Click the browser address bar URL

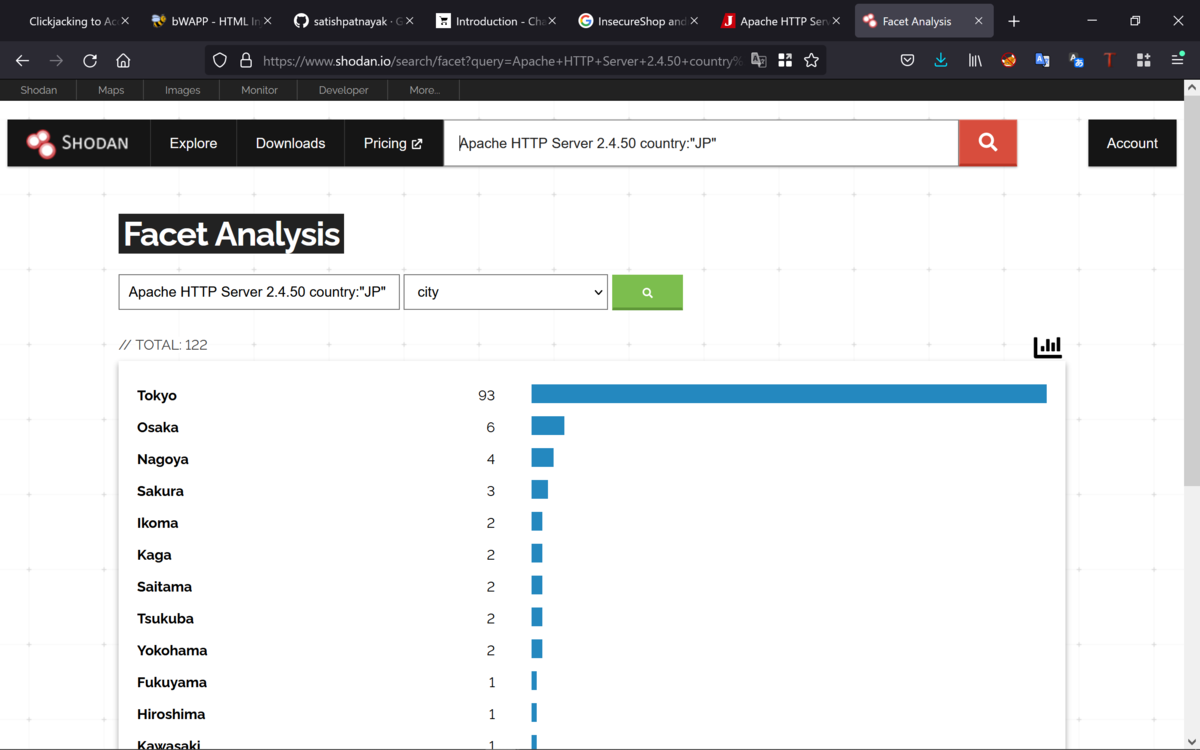click(x=500, y=61)
